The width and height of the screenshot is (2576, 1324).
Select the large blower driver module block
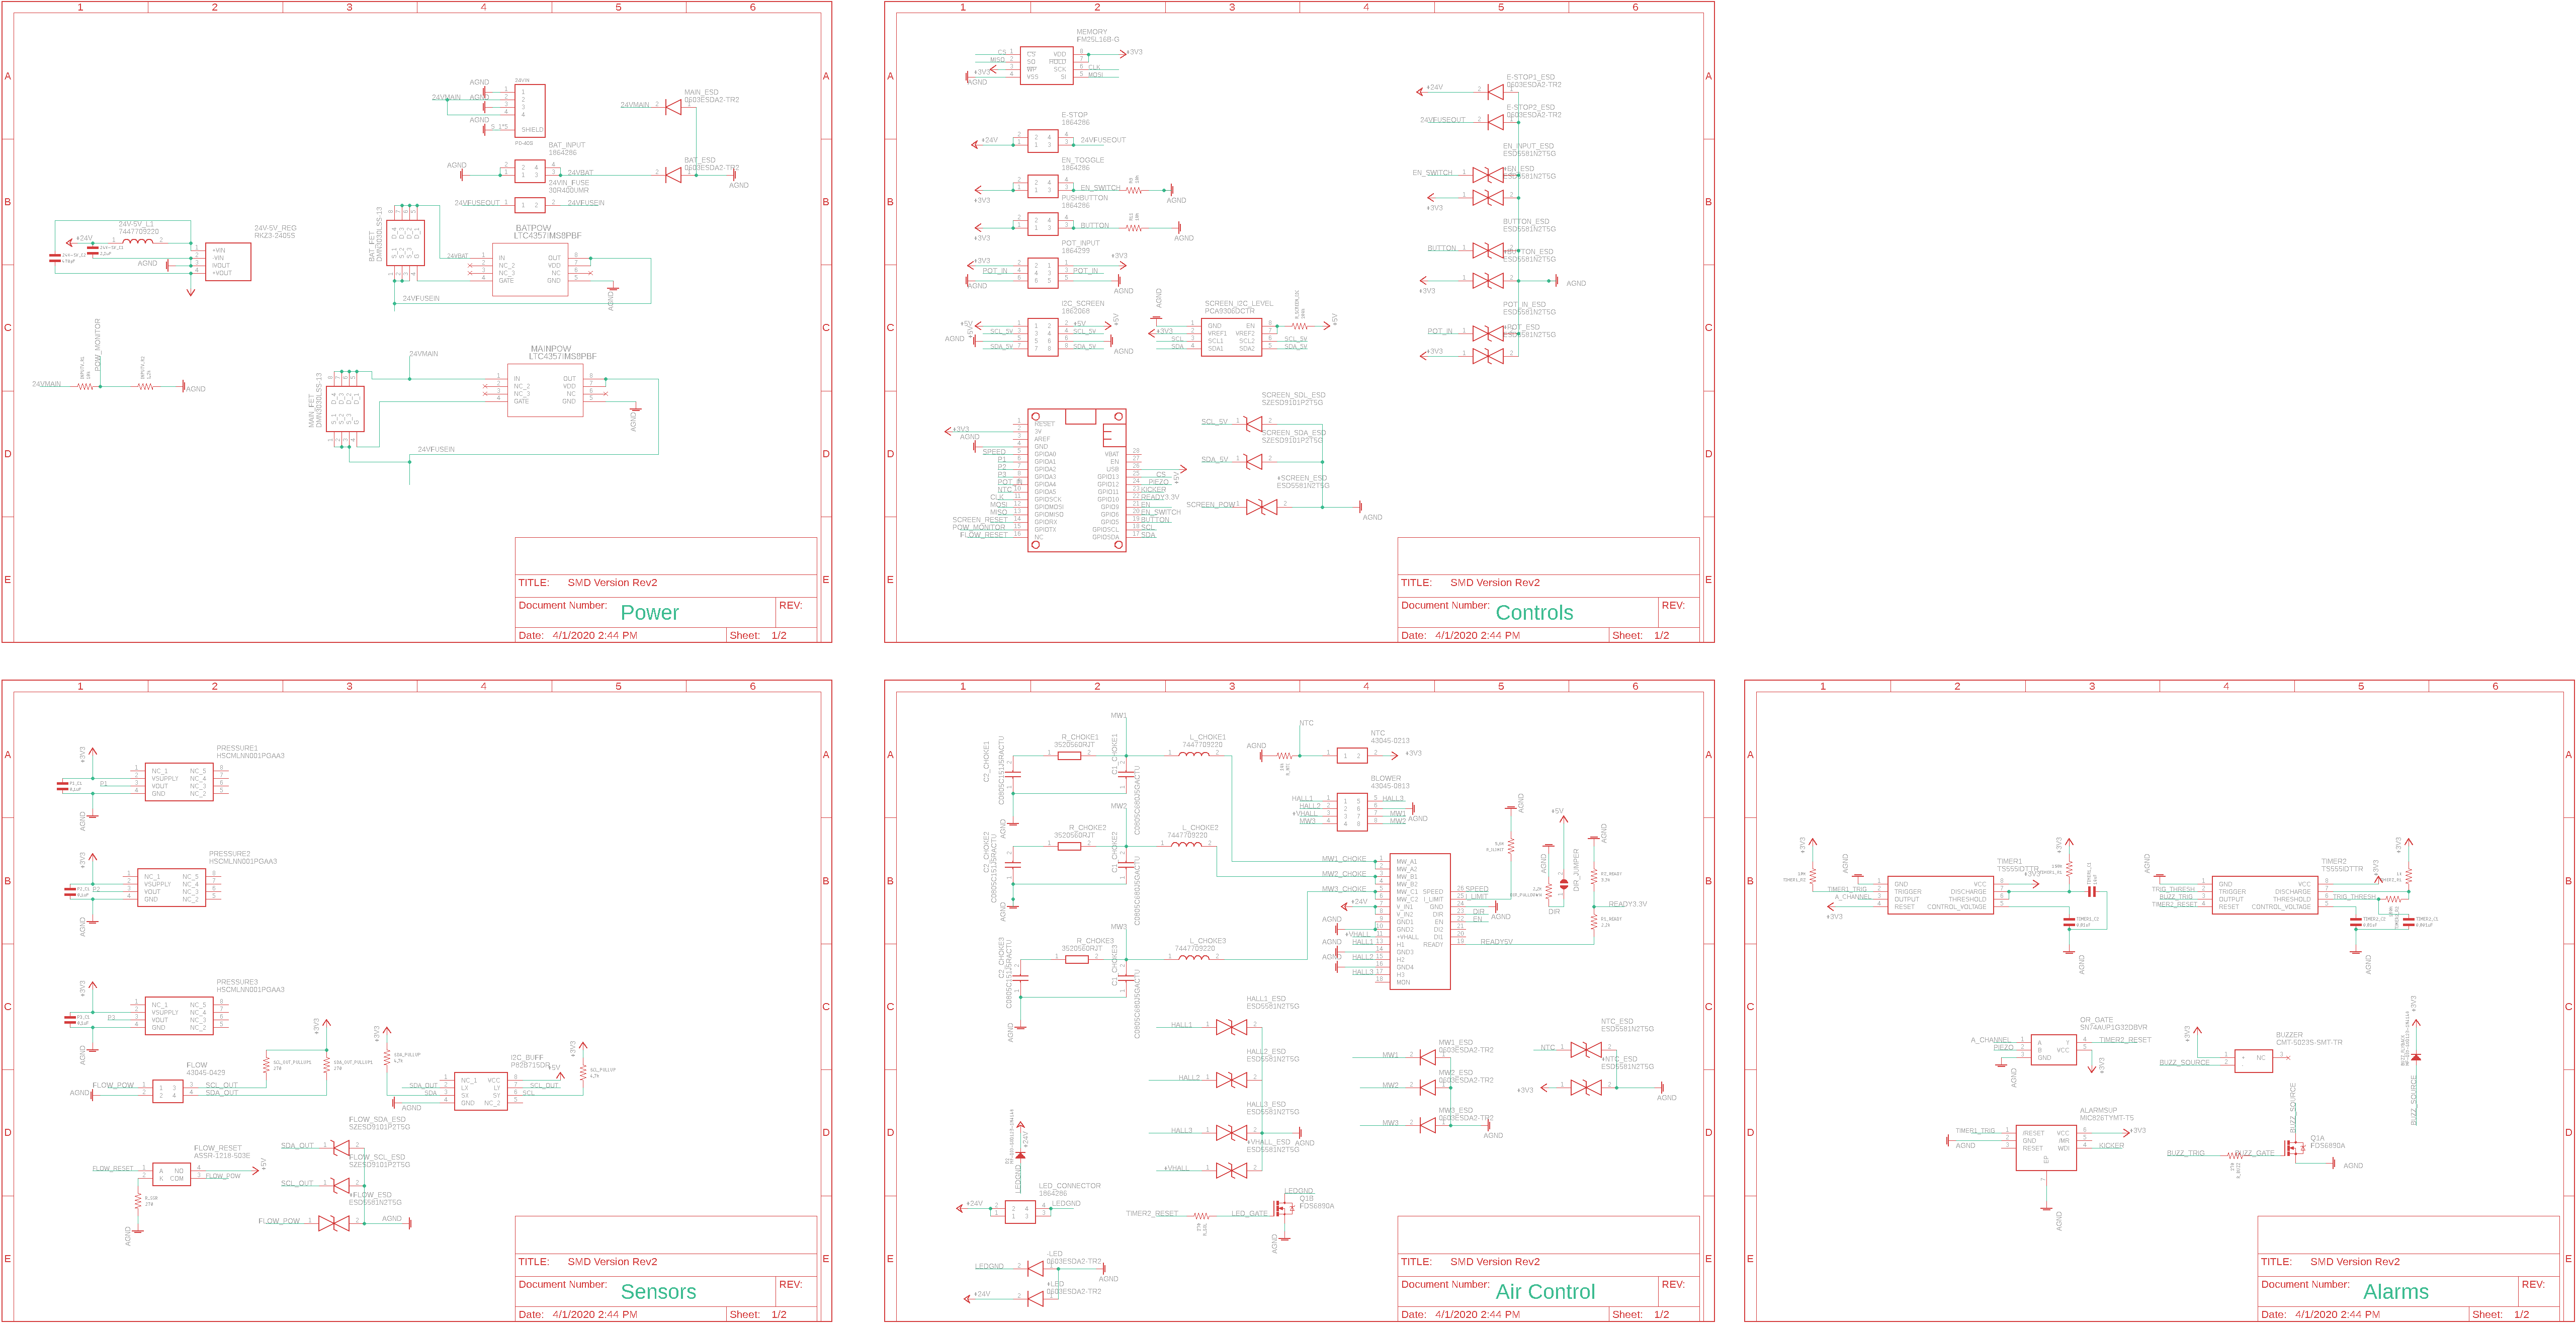pyautogui.click(x=1420, y=921)
